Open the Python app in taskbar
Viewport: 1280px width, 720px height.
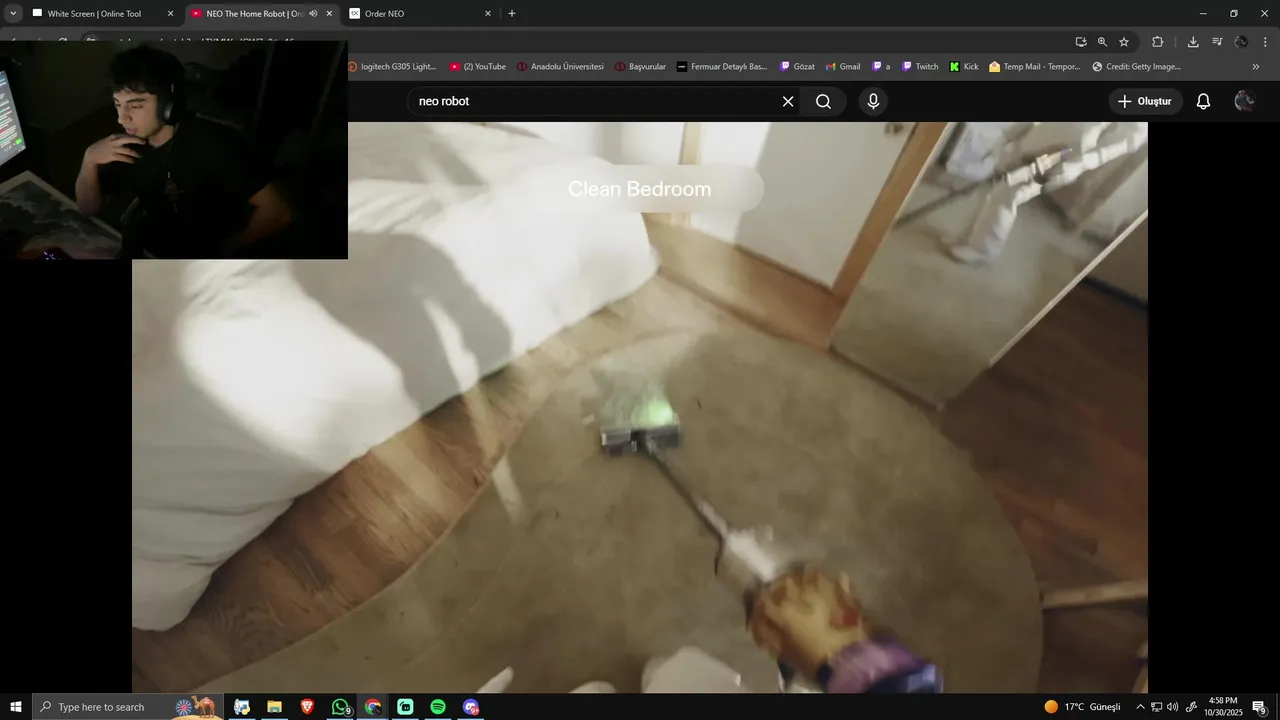coord(242,707)
